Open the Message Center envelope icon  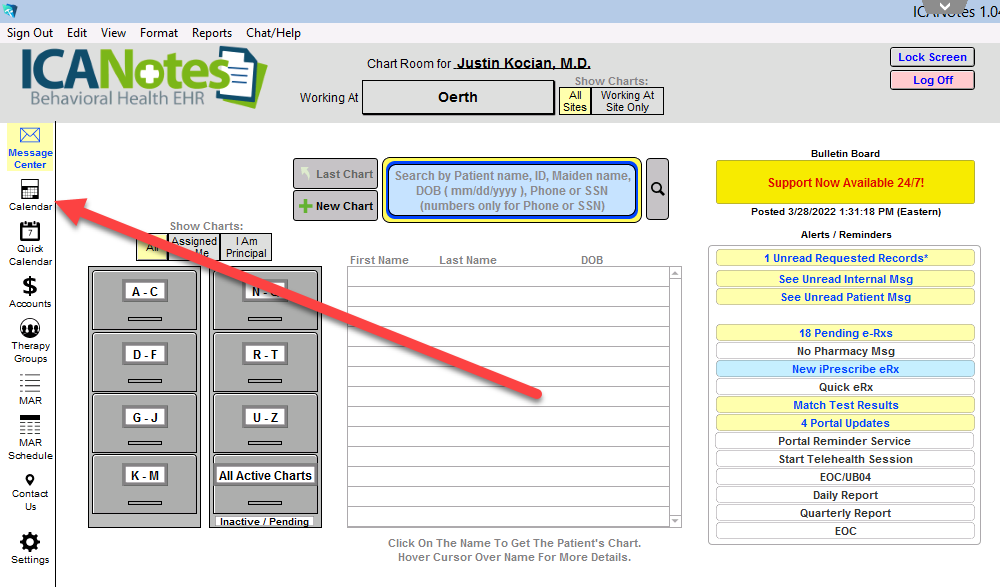30,136
